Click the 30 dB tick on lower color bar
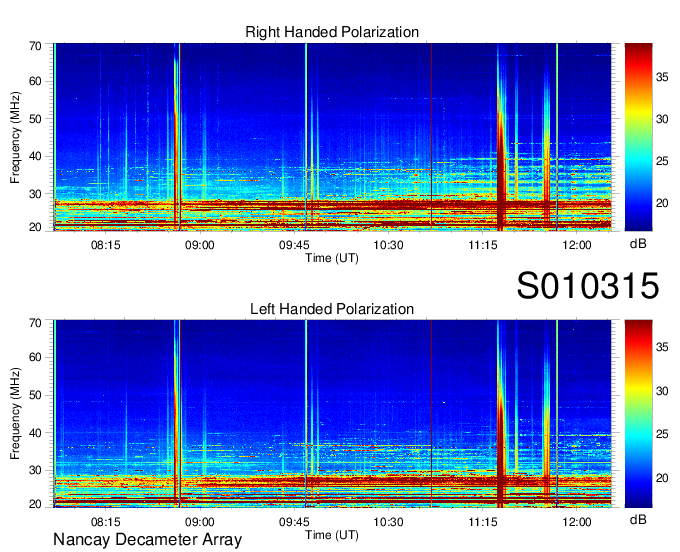 (x=662, y=391)
